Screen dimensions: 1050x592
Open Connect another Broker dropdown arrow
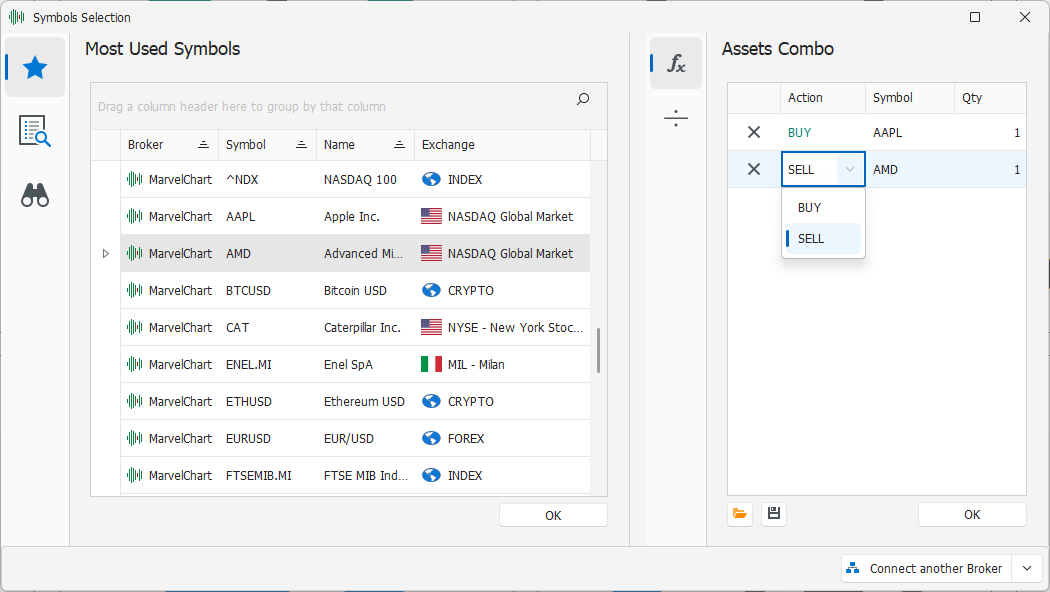[x=1027, y=569]
